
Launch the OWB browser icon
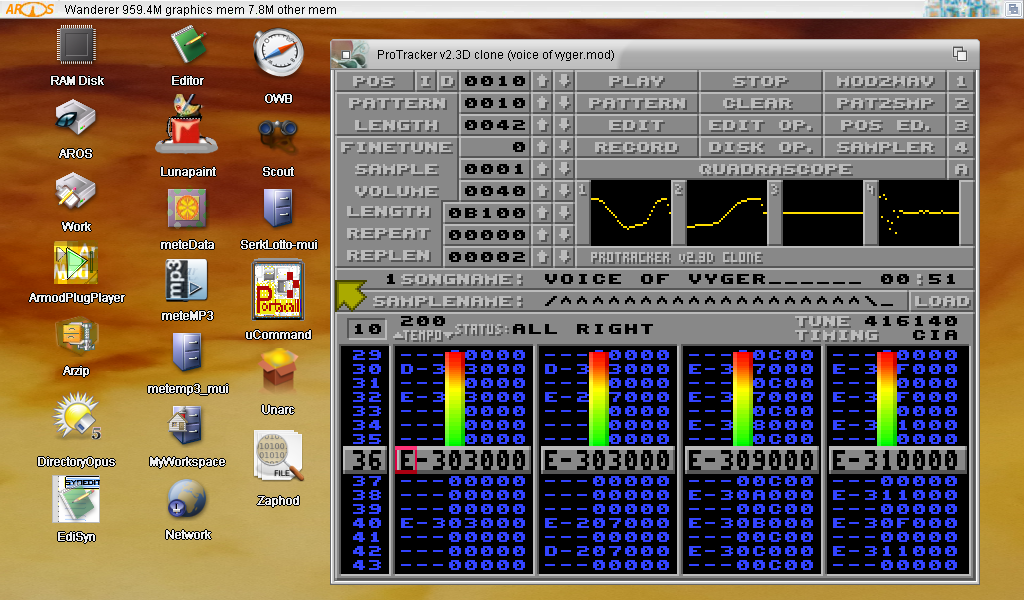coord(278,54)
